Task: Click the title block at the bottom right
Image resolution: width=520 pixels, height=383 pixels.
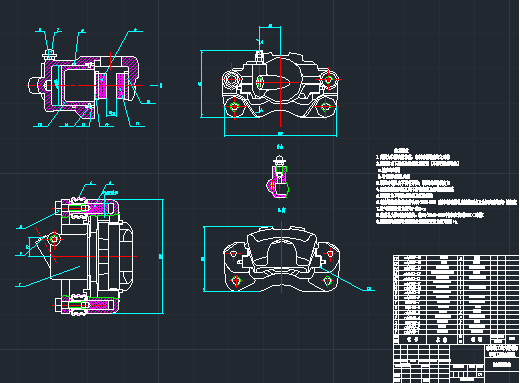Action: click(456, 363)
